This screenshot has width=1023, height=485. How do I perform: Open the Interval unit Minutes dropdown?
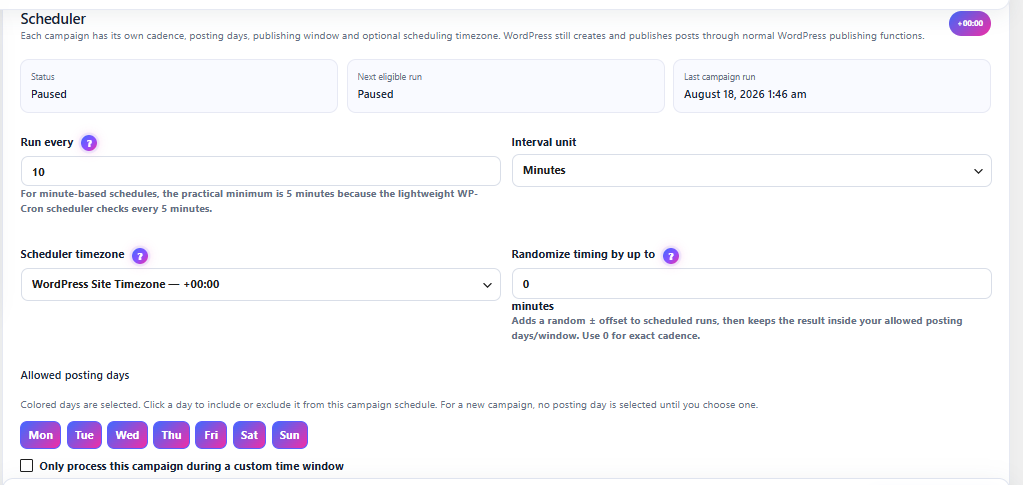pos(752,170)
